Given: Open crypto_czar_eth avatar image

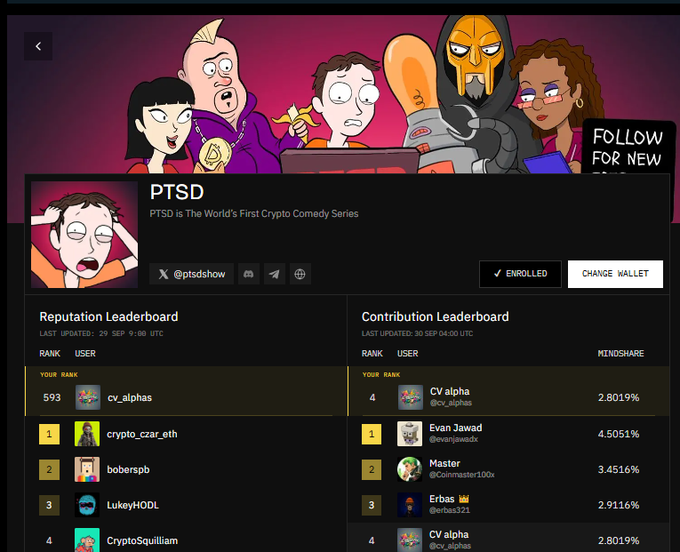Looking at the screenshot, I should point(87,434).
